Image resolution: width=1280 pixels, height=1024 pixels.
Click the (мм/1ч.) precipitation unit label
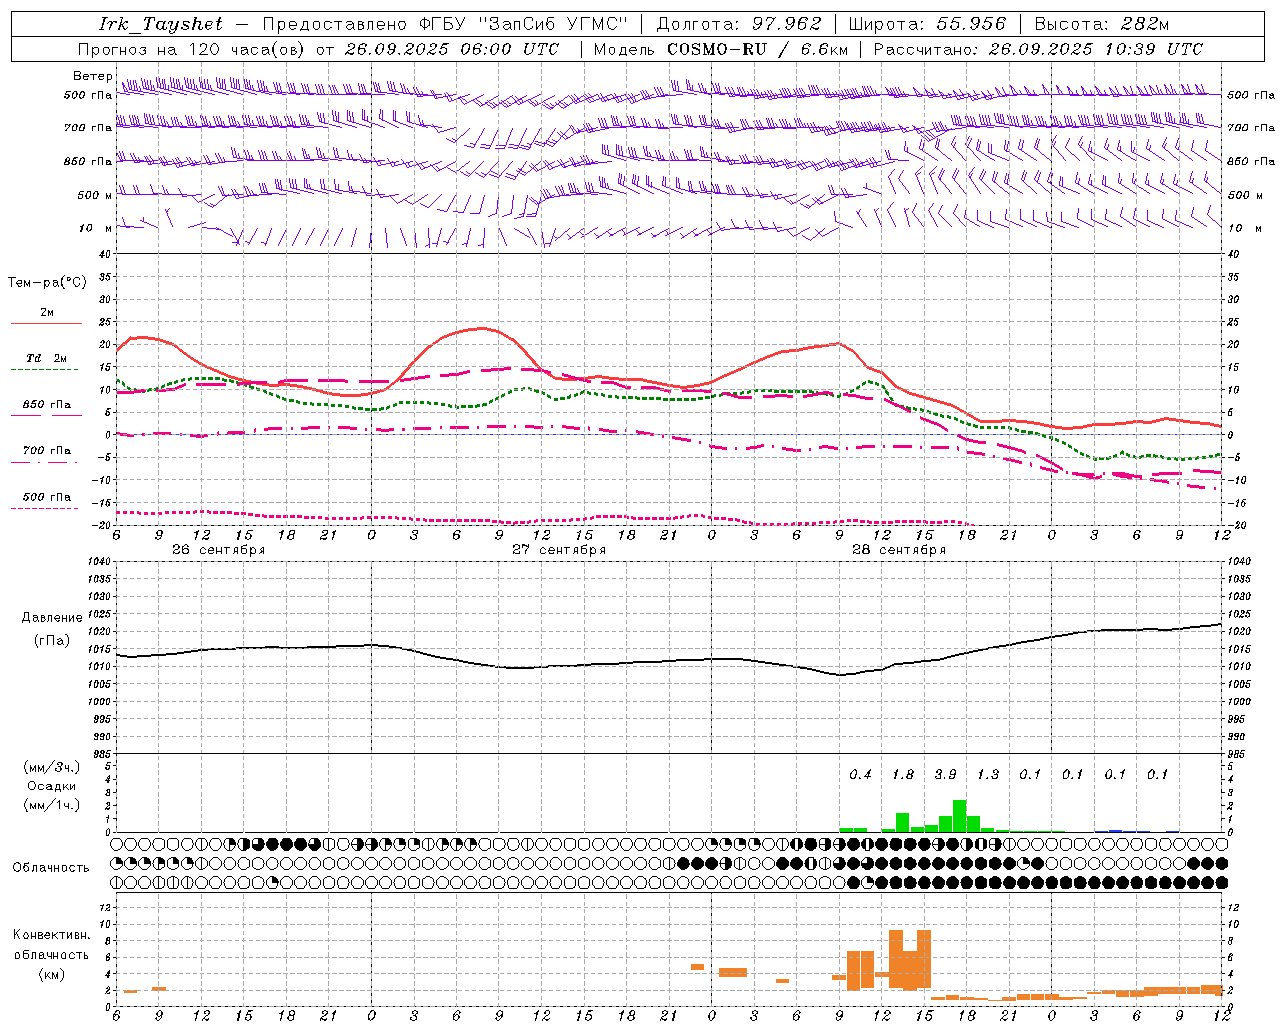click(x=52, y=805)
